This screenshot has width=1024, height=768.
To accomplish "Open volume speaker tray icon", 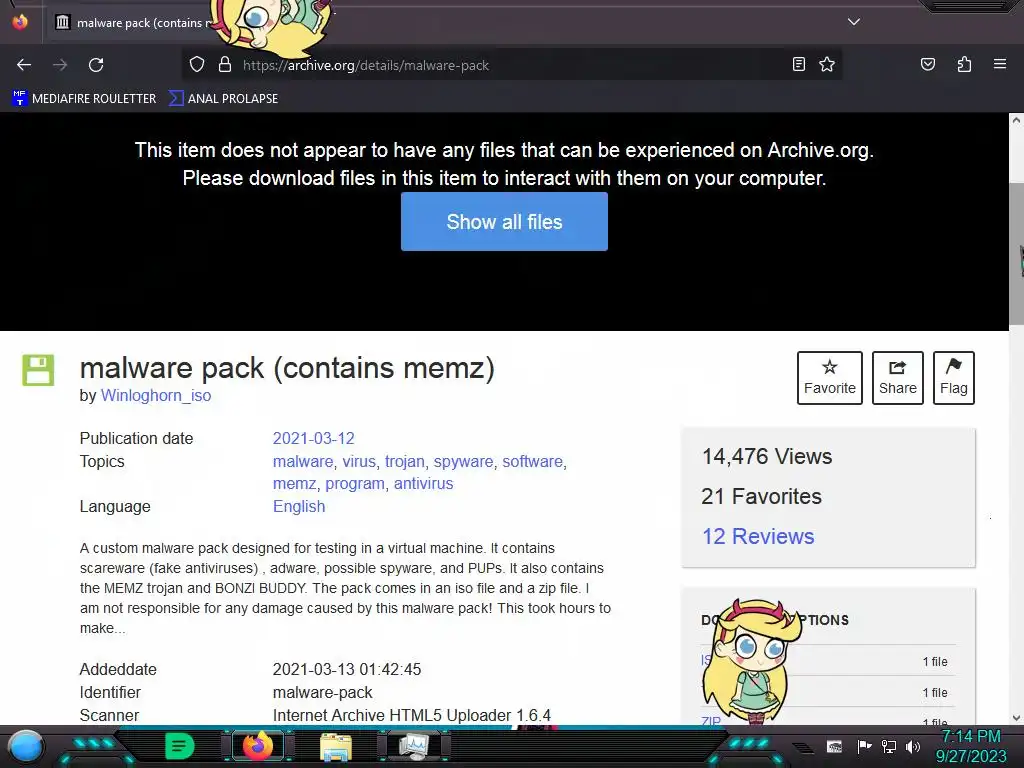I will point(913,746).
